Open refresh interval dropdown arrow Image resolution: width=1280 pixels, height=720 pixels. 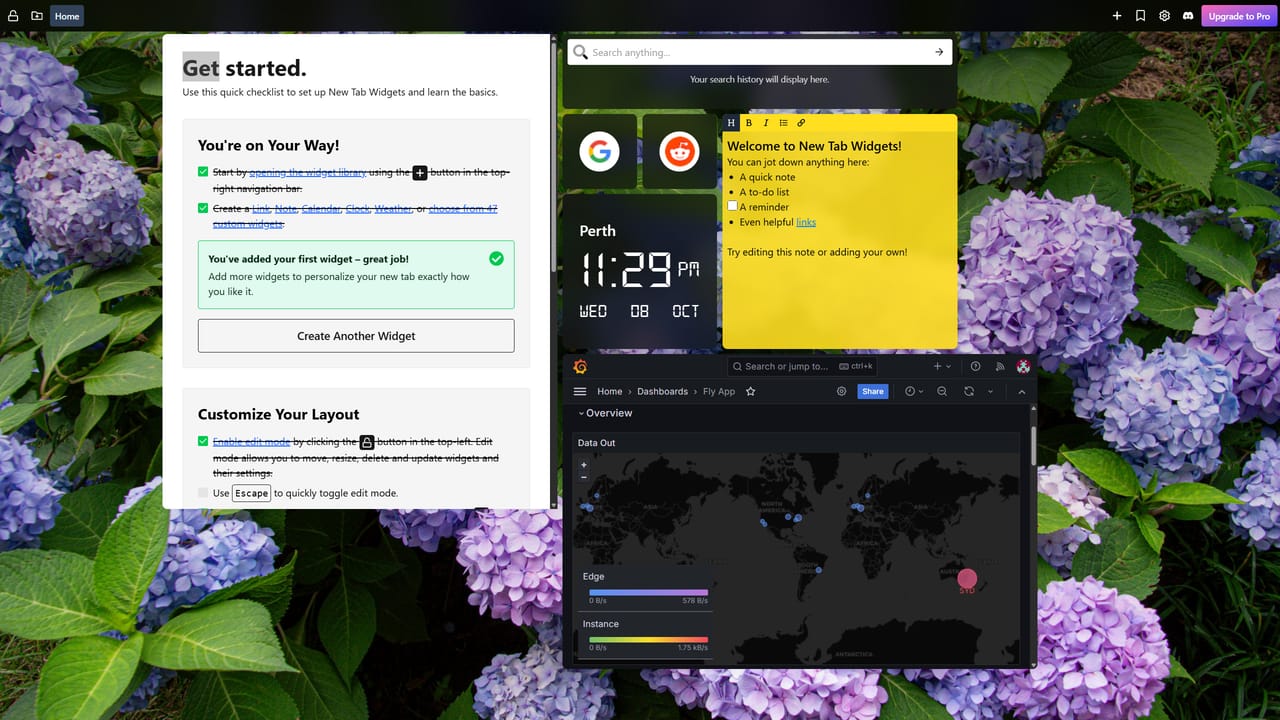(x=990, y=392)
